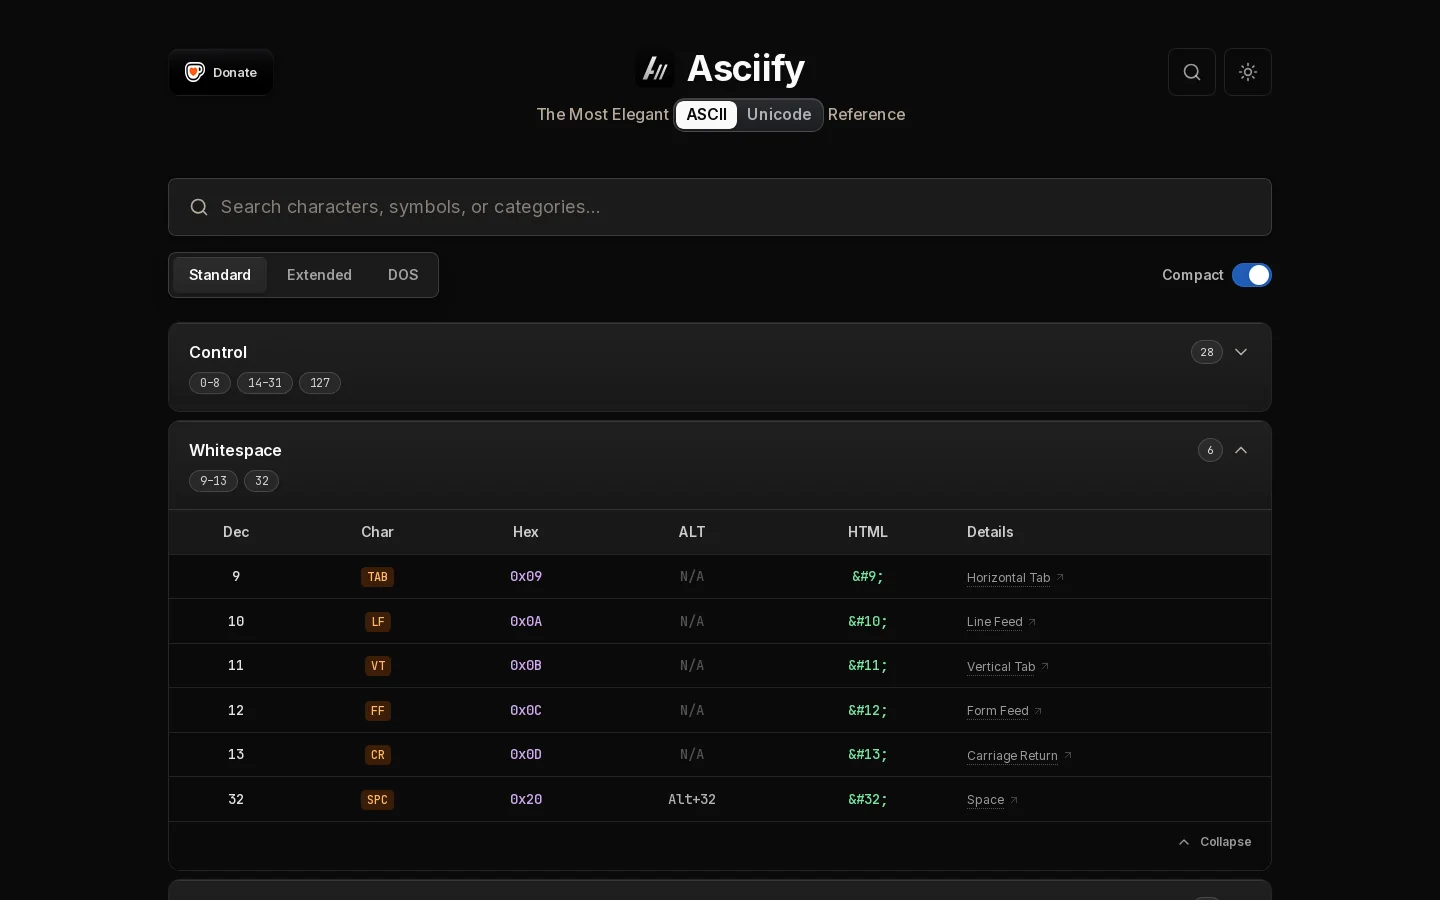Open Vertical Tab details link
1440x900 pixels.
[1008, 667]
